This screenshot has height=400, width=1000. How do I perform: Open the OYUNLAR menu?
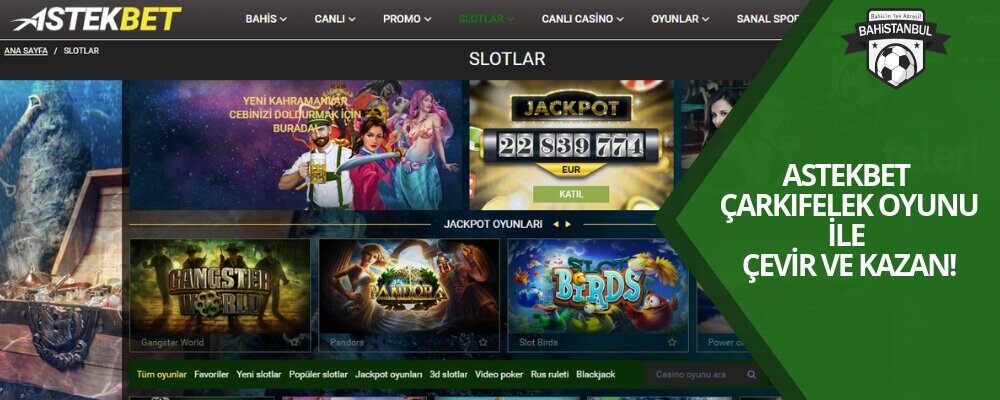tap(680, 19)
